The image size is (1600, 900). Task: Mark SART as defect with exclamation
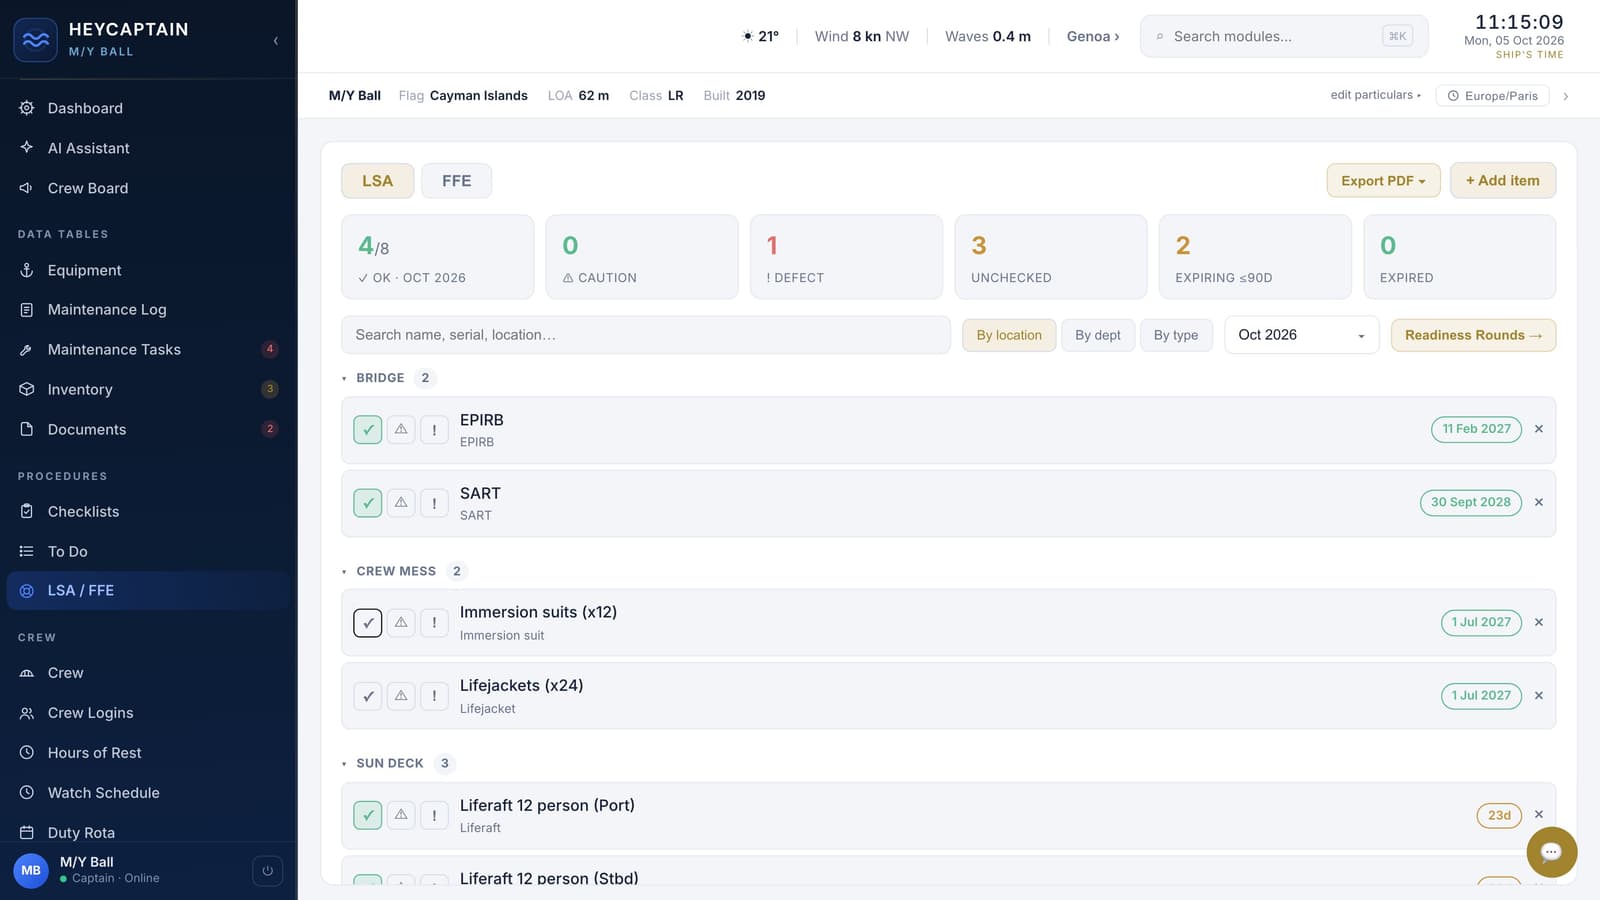[434, 503]
